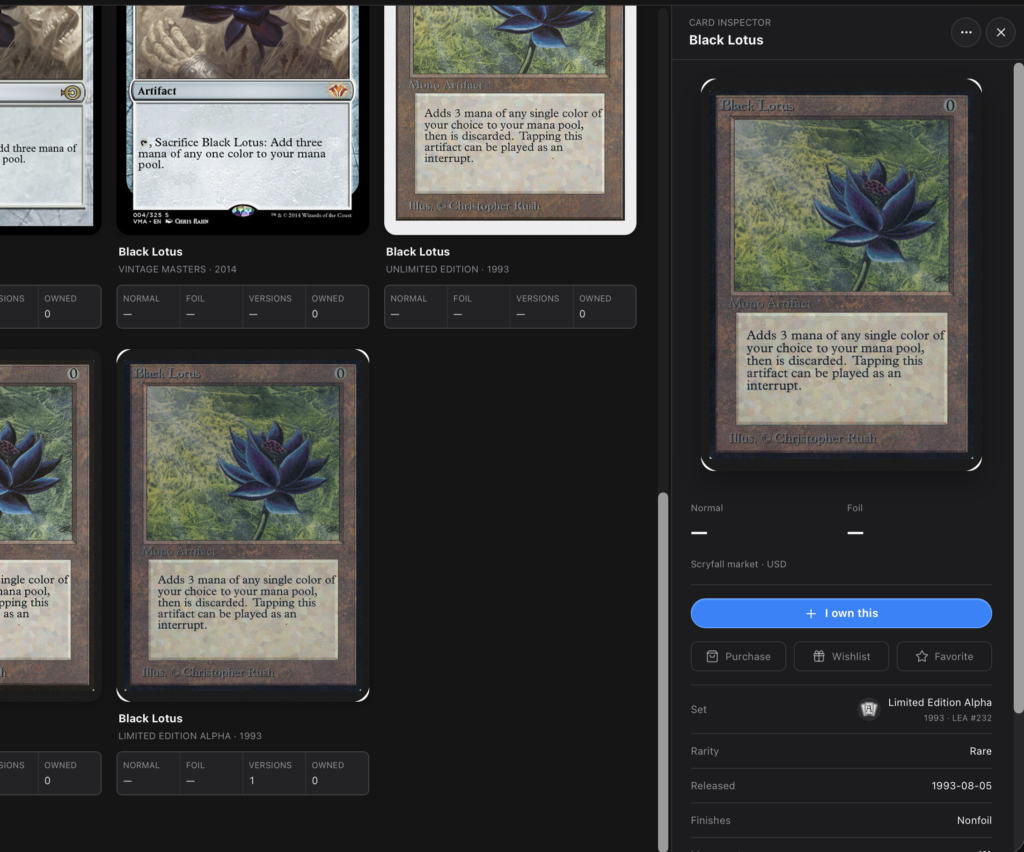The width and height of the screenshot is (1024, 852).
Task: Click the shopping bag Purchase icon
Action: tap(712, 656)
